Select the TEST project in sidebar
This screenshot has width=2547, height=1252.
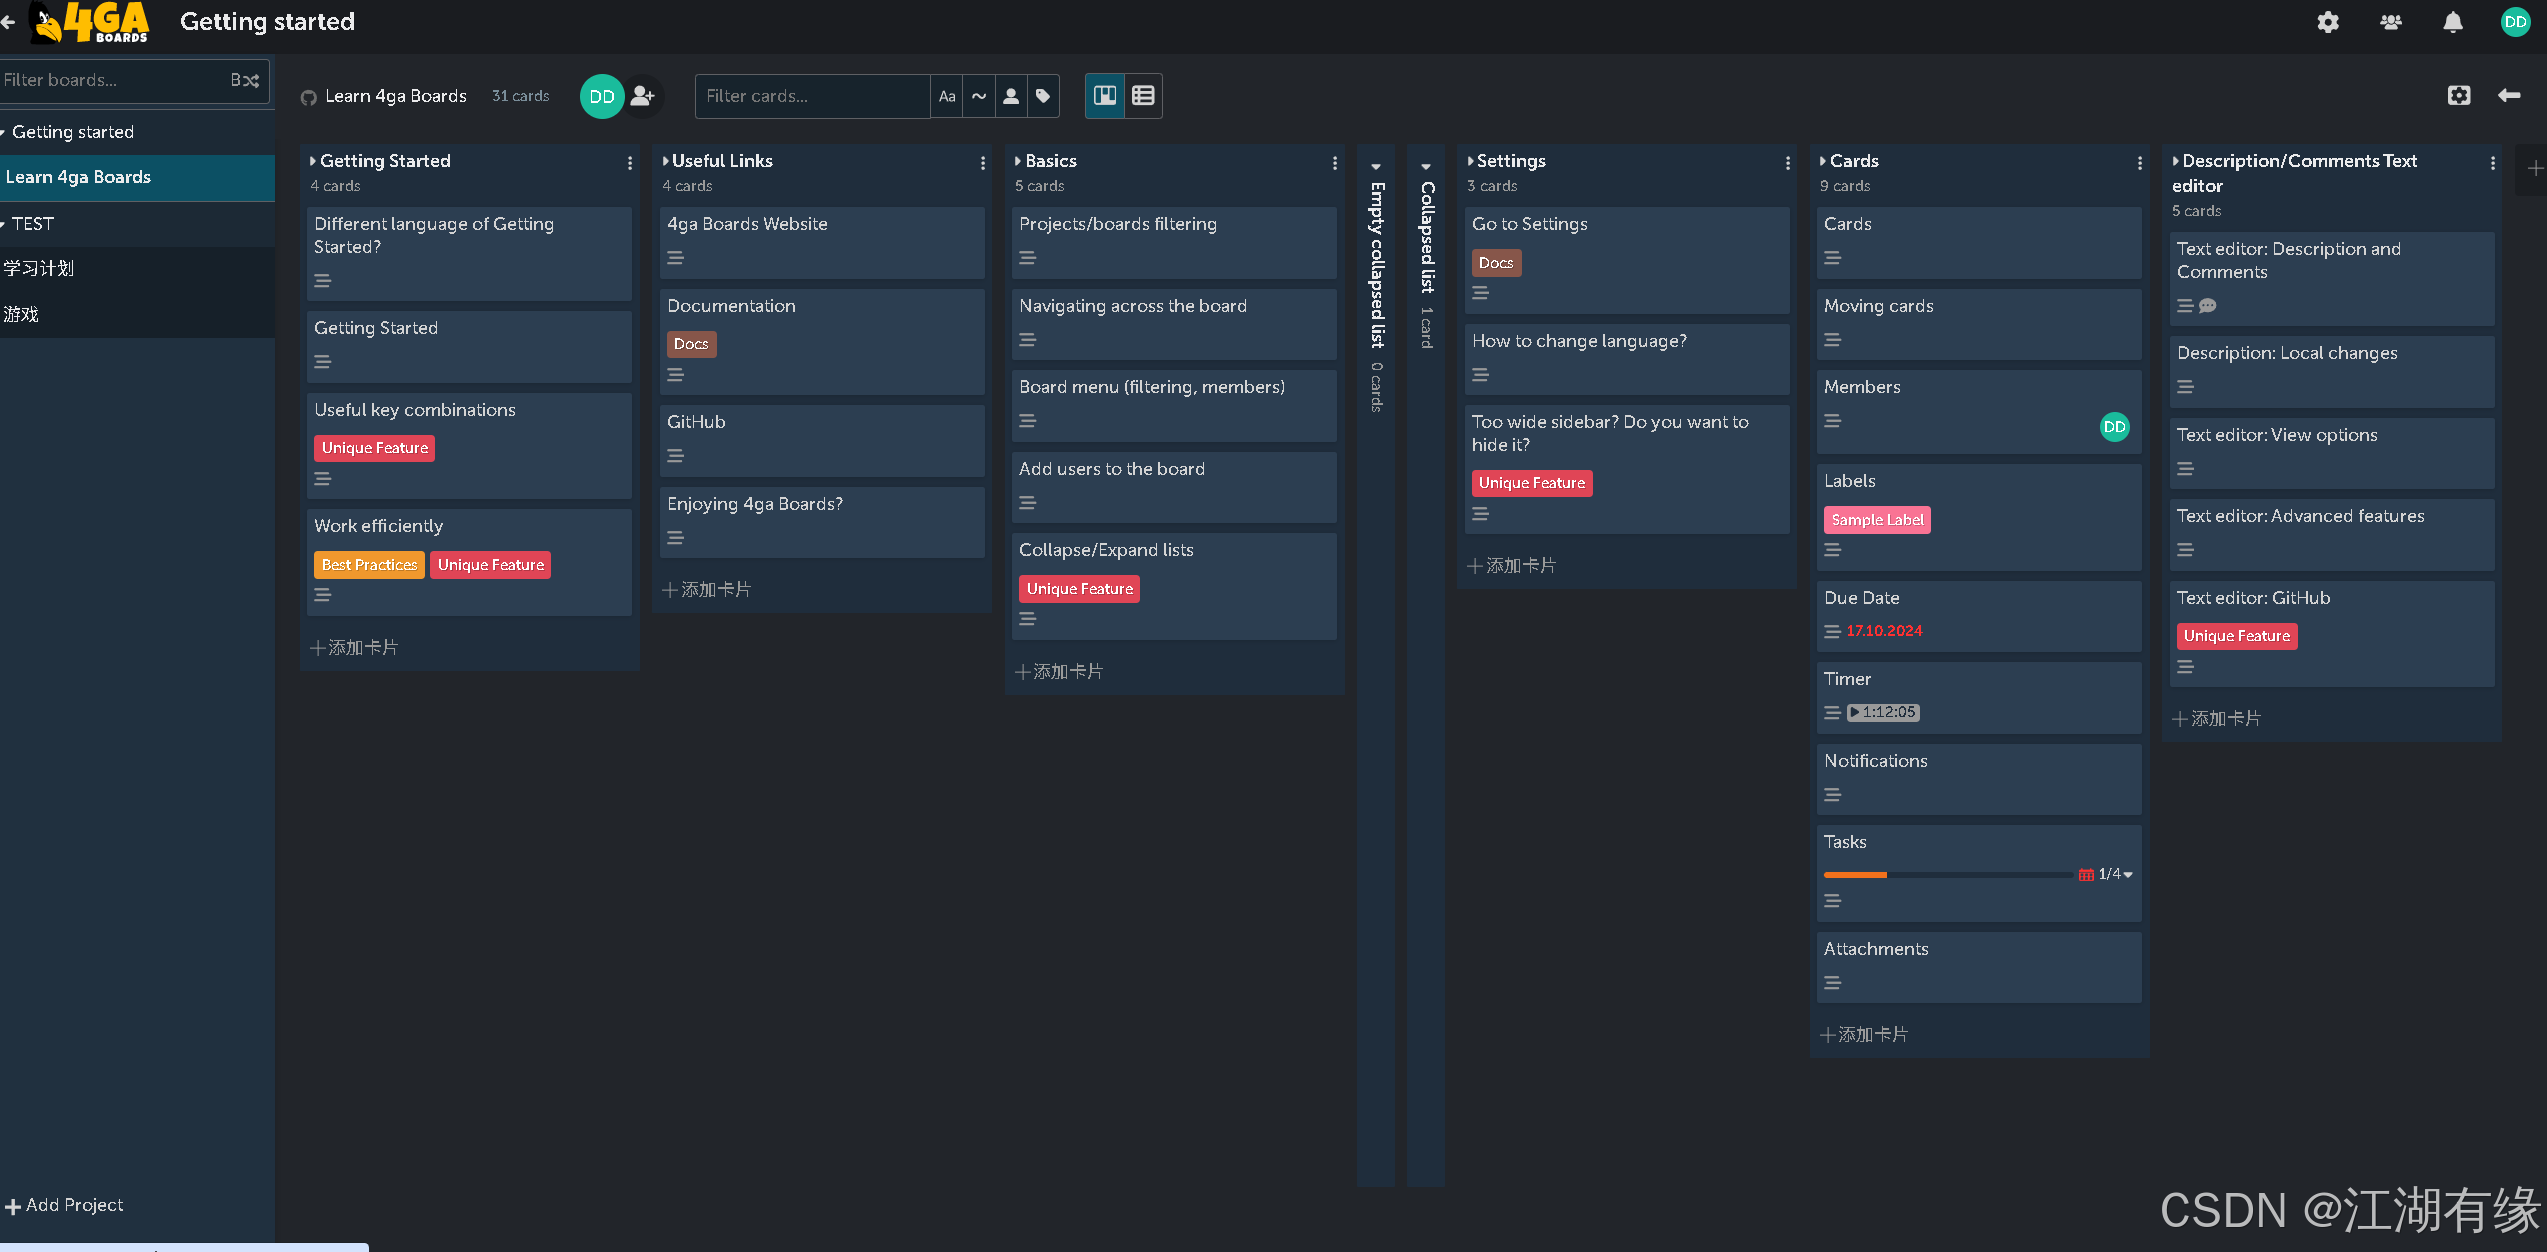[x=33, y=224]
